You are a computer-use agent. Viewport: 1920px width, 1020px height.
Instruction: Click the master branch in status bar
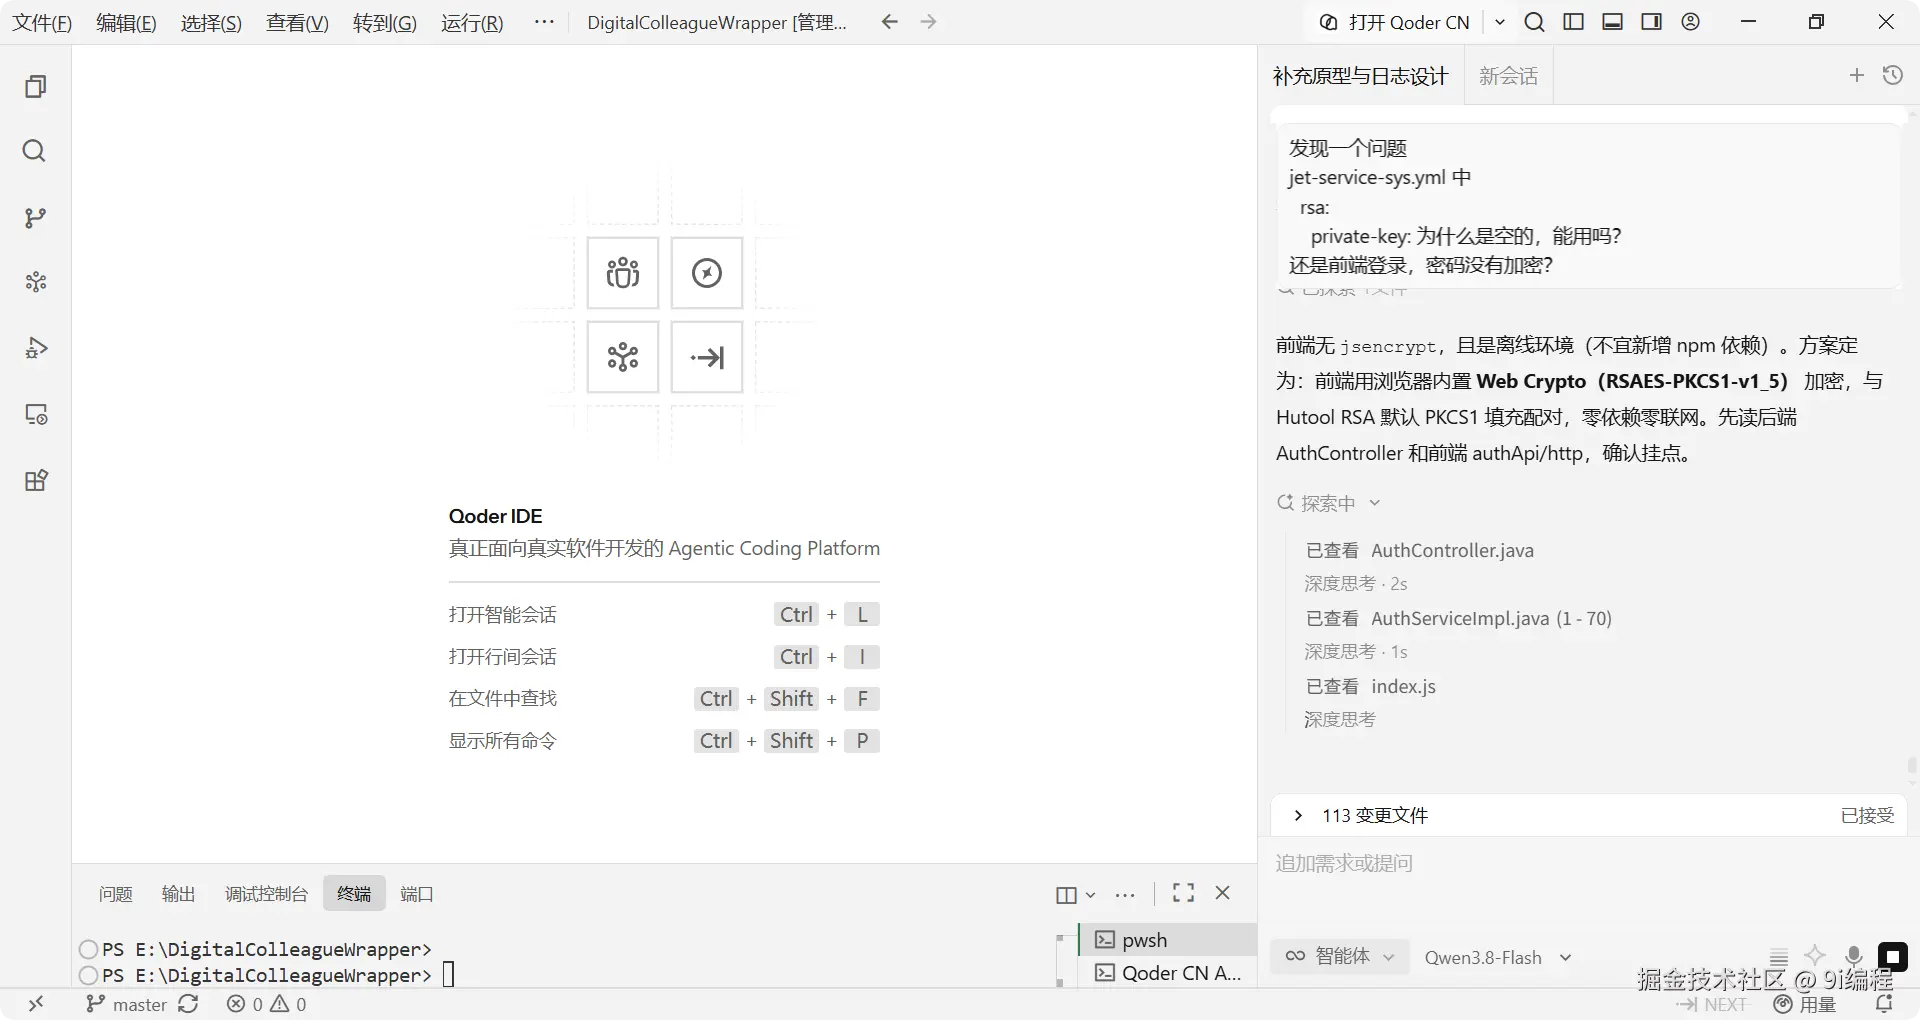127,1005
